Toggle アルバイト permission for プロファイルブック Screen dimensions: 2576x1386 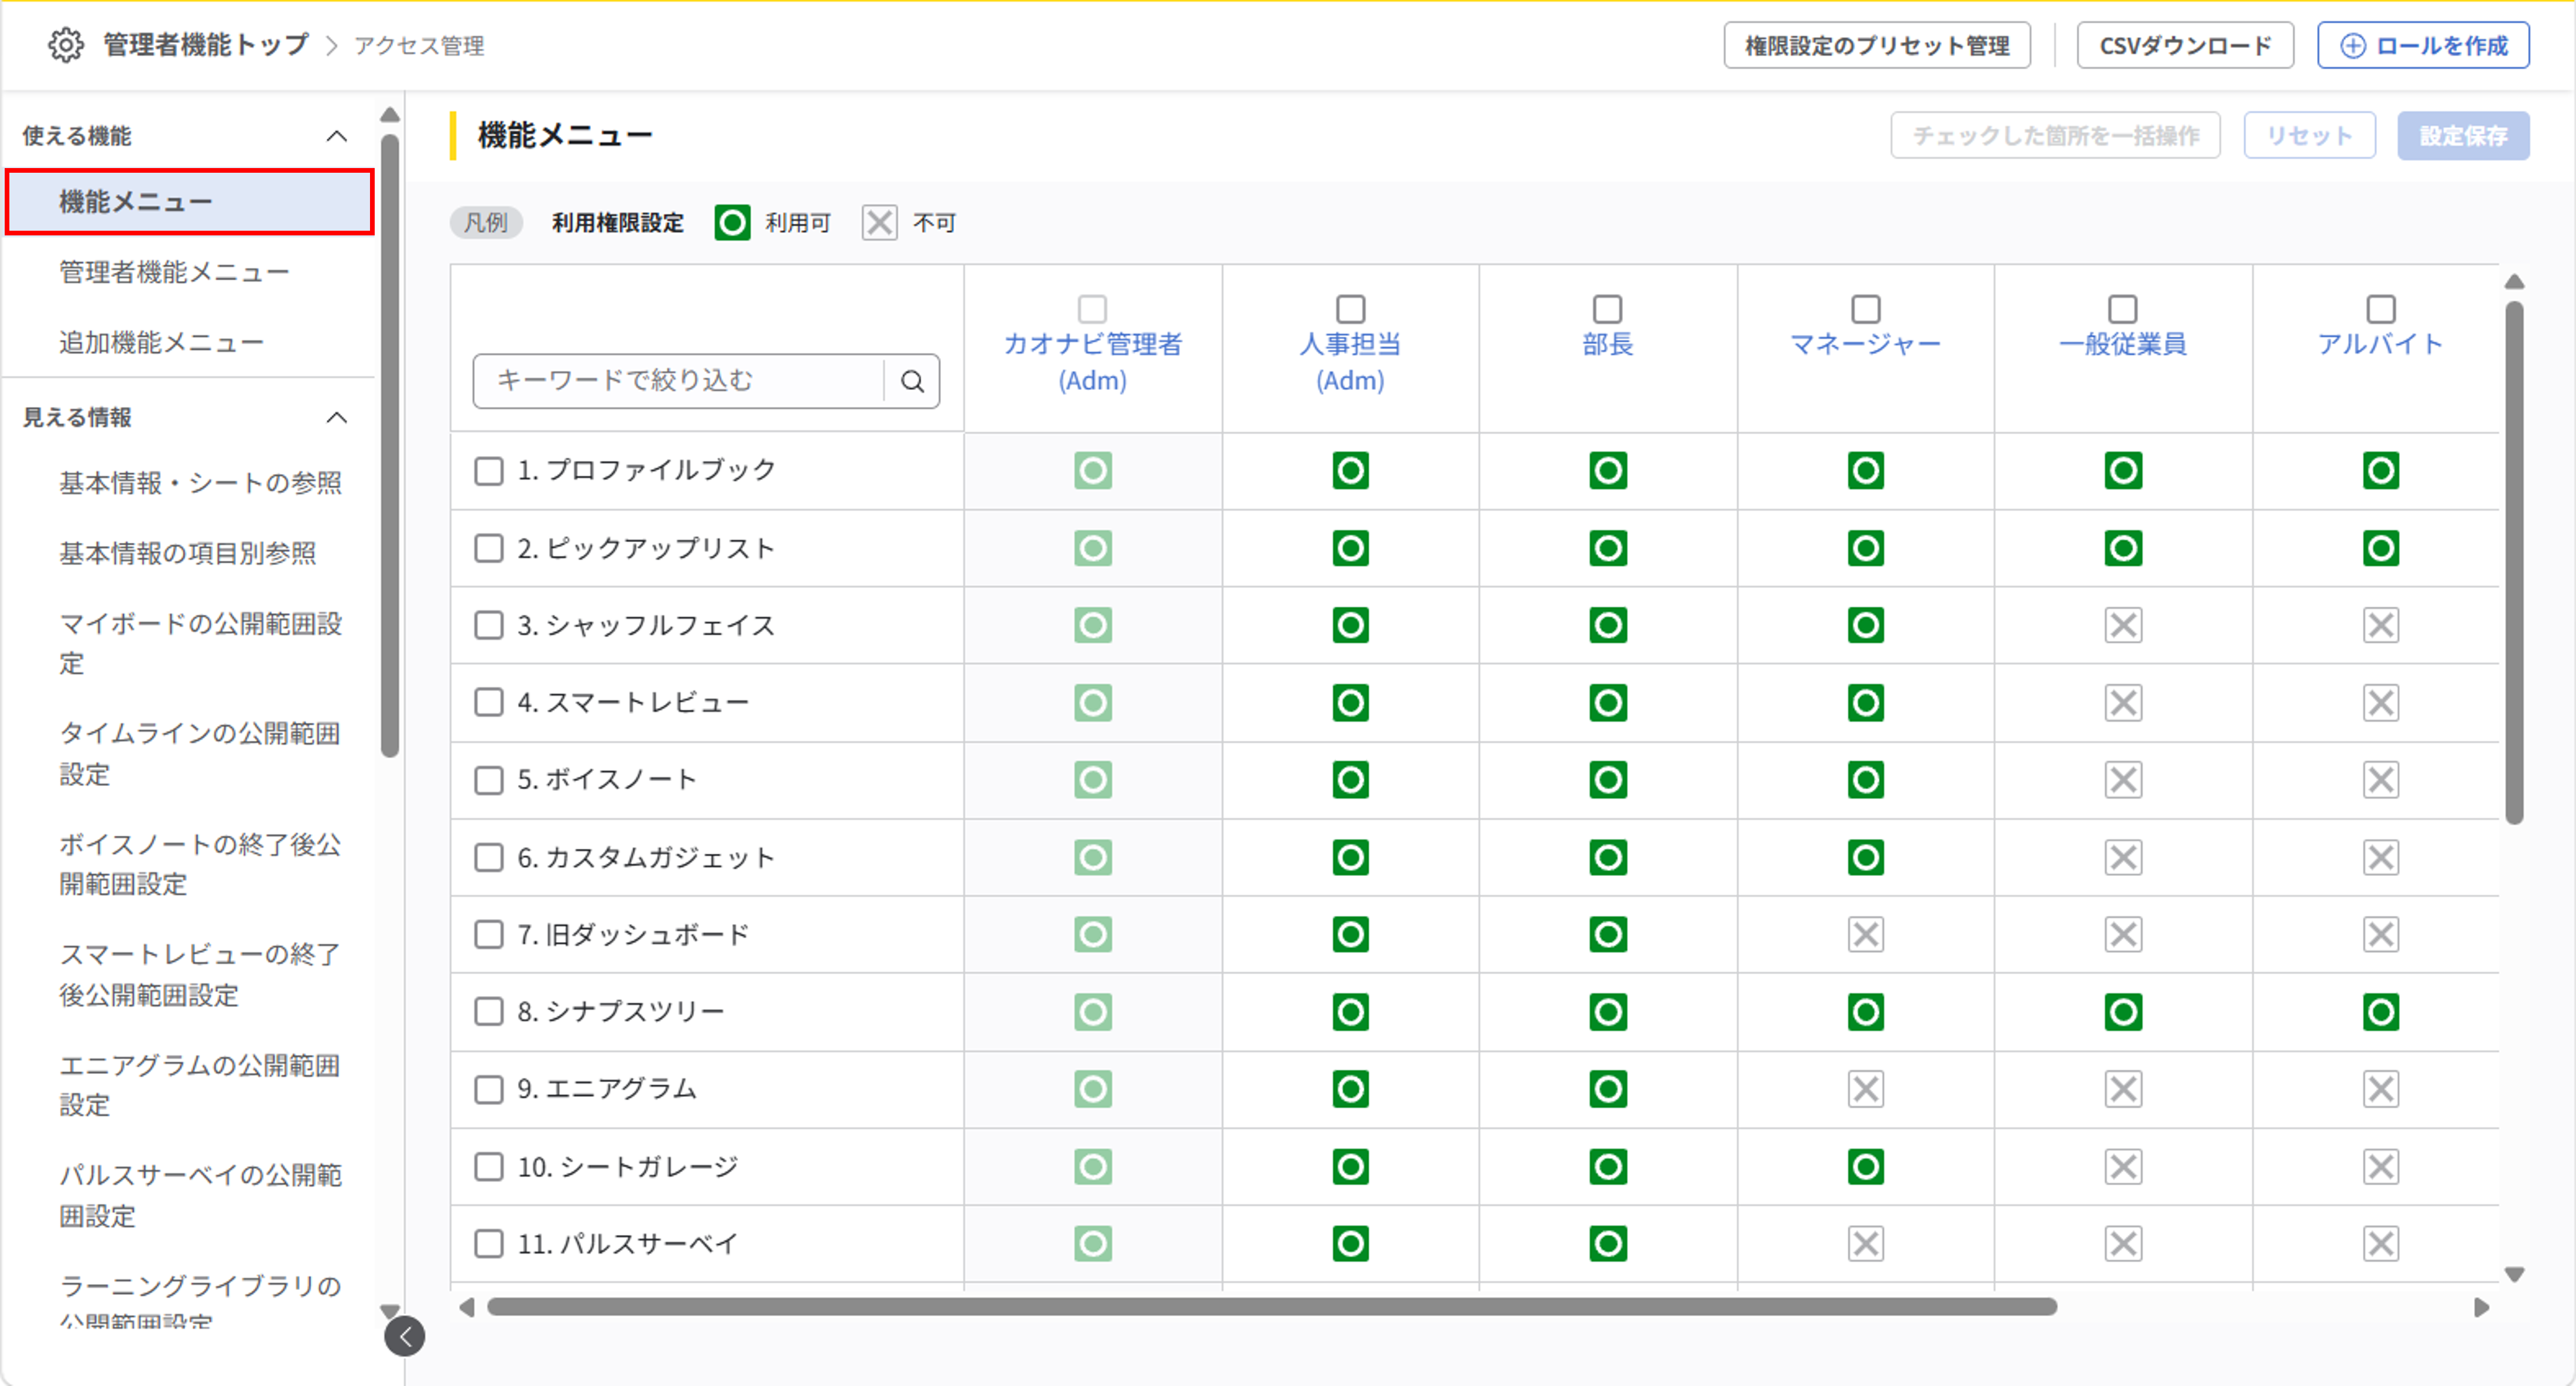[2381, 470]
